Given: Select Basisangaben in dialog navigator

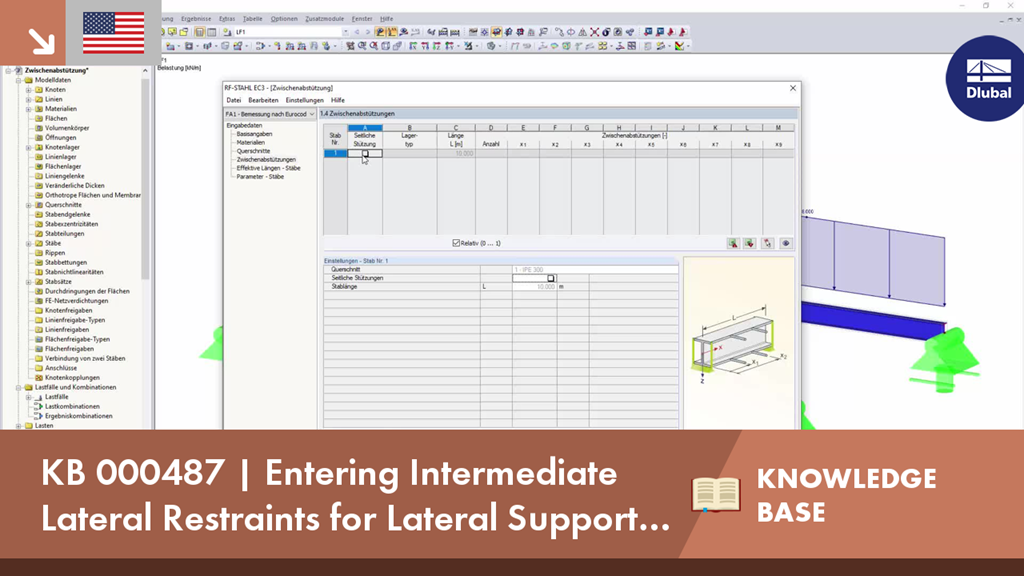Looking at the screenshot, I should pos(254,134).
